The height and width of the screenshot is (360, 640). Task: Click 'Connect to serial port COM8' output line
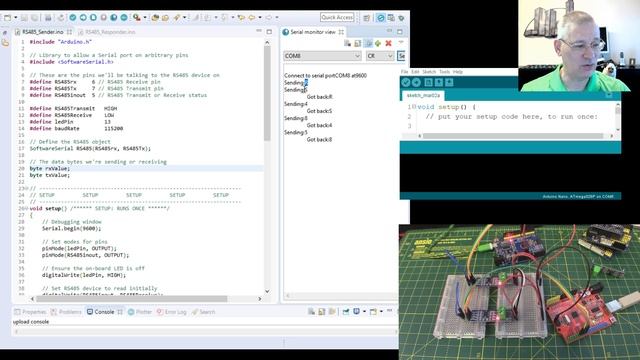pyautogui.click(x=325, y=76)
